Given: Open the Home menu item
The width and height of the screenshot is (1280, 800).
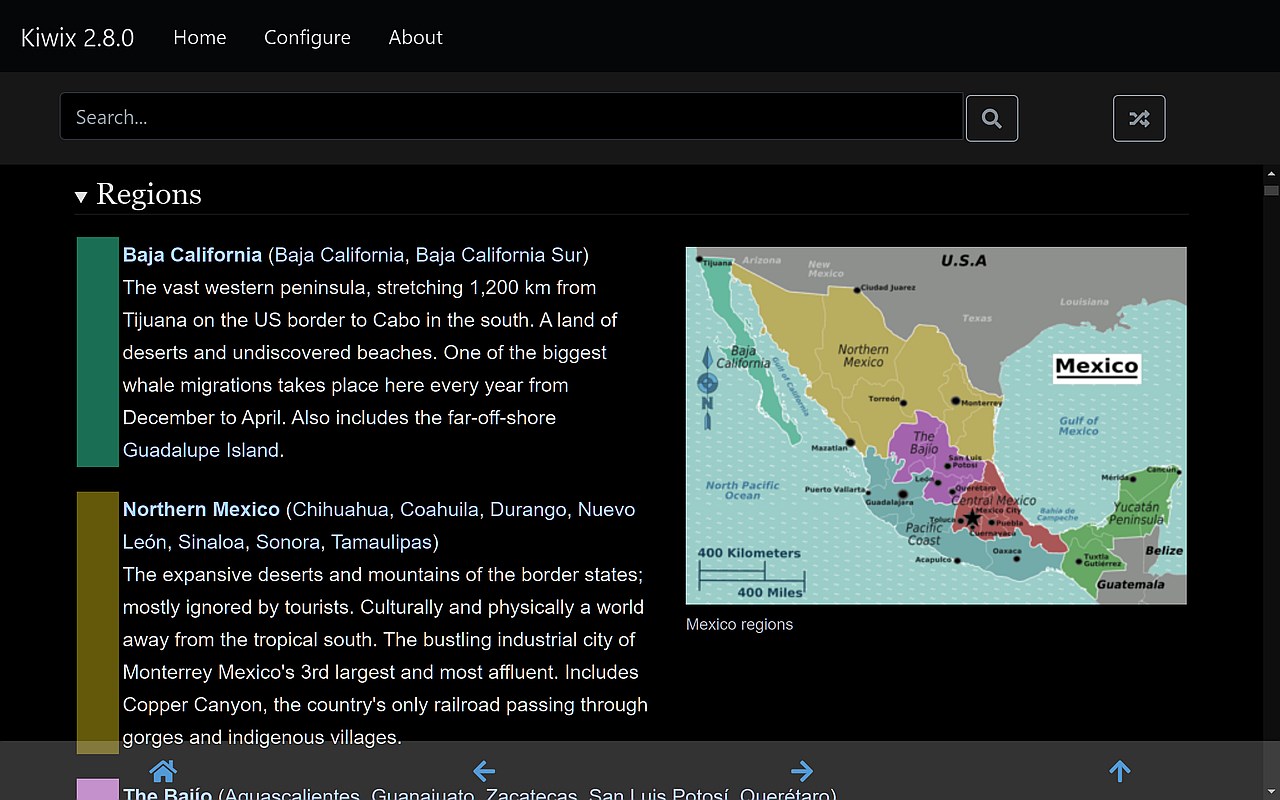Looking at the screenshot, I should [x=200, y=37].
